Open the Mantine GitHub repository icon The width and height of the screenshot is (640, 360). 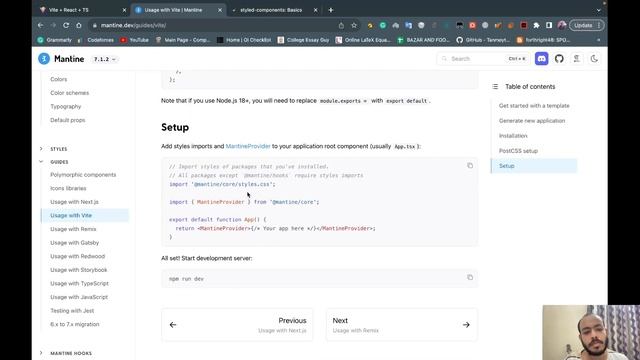click(x=559, y=59)
